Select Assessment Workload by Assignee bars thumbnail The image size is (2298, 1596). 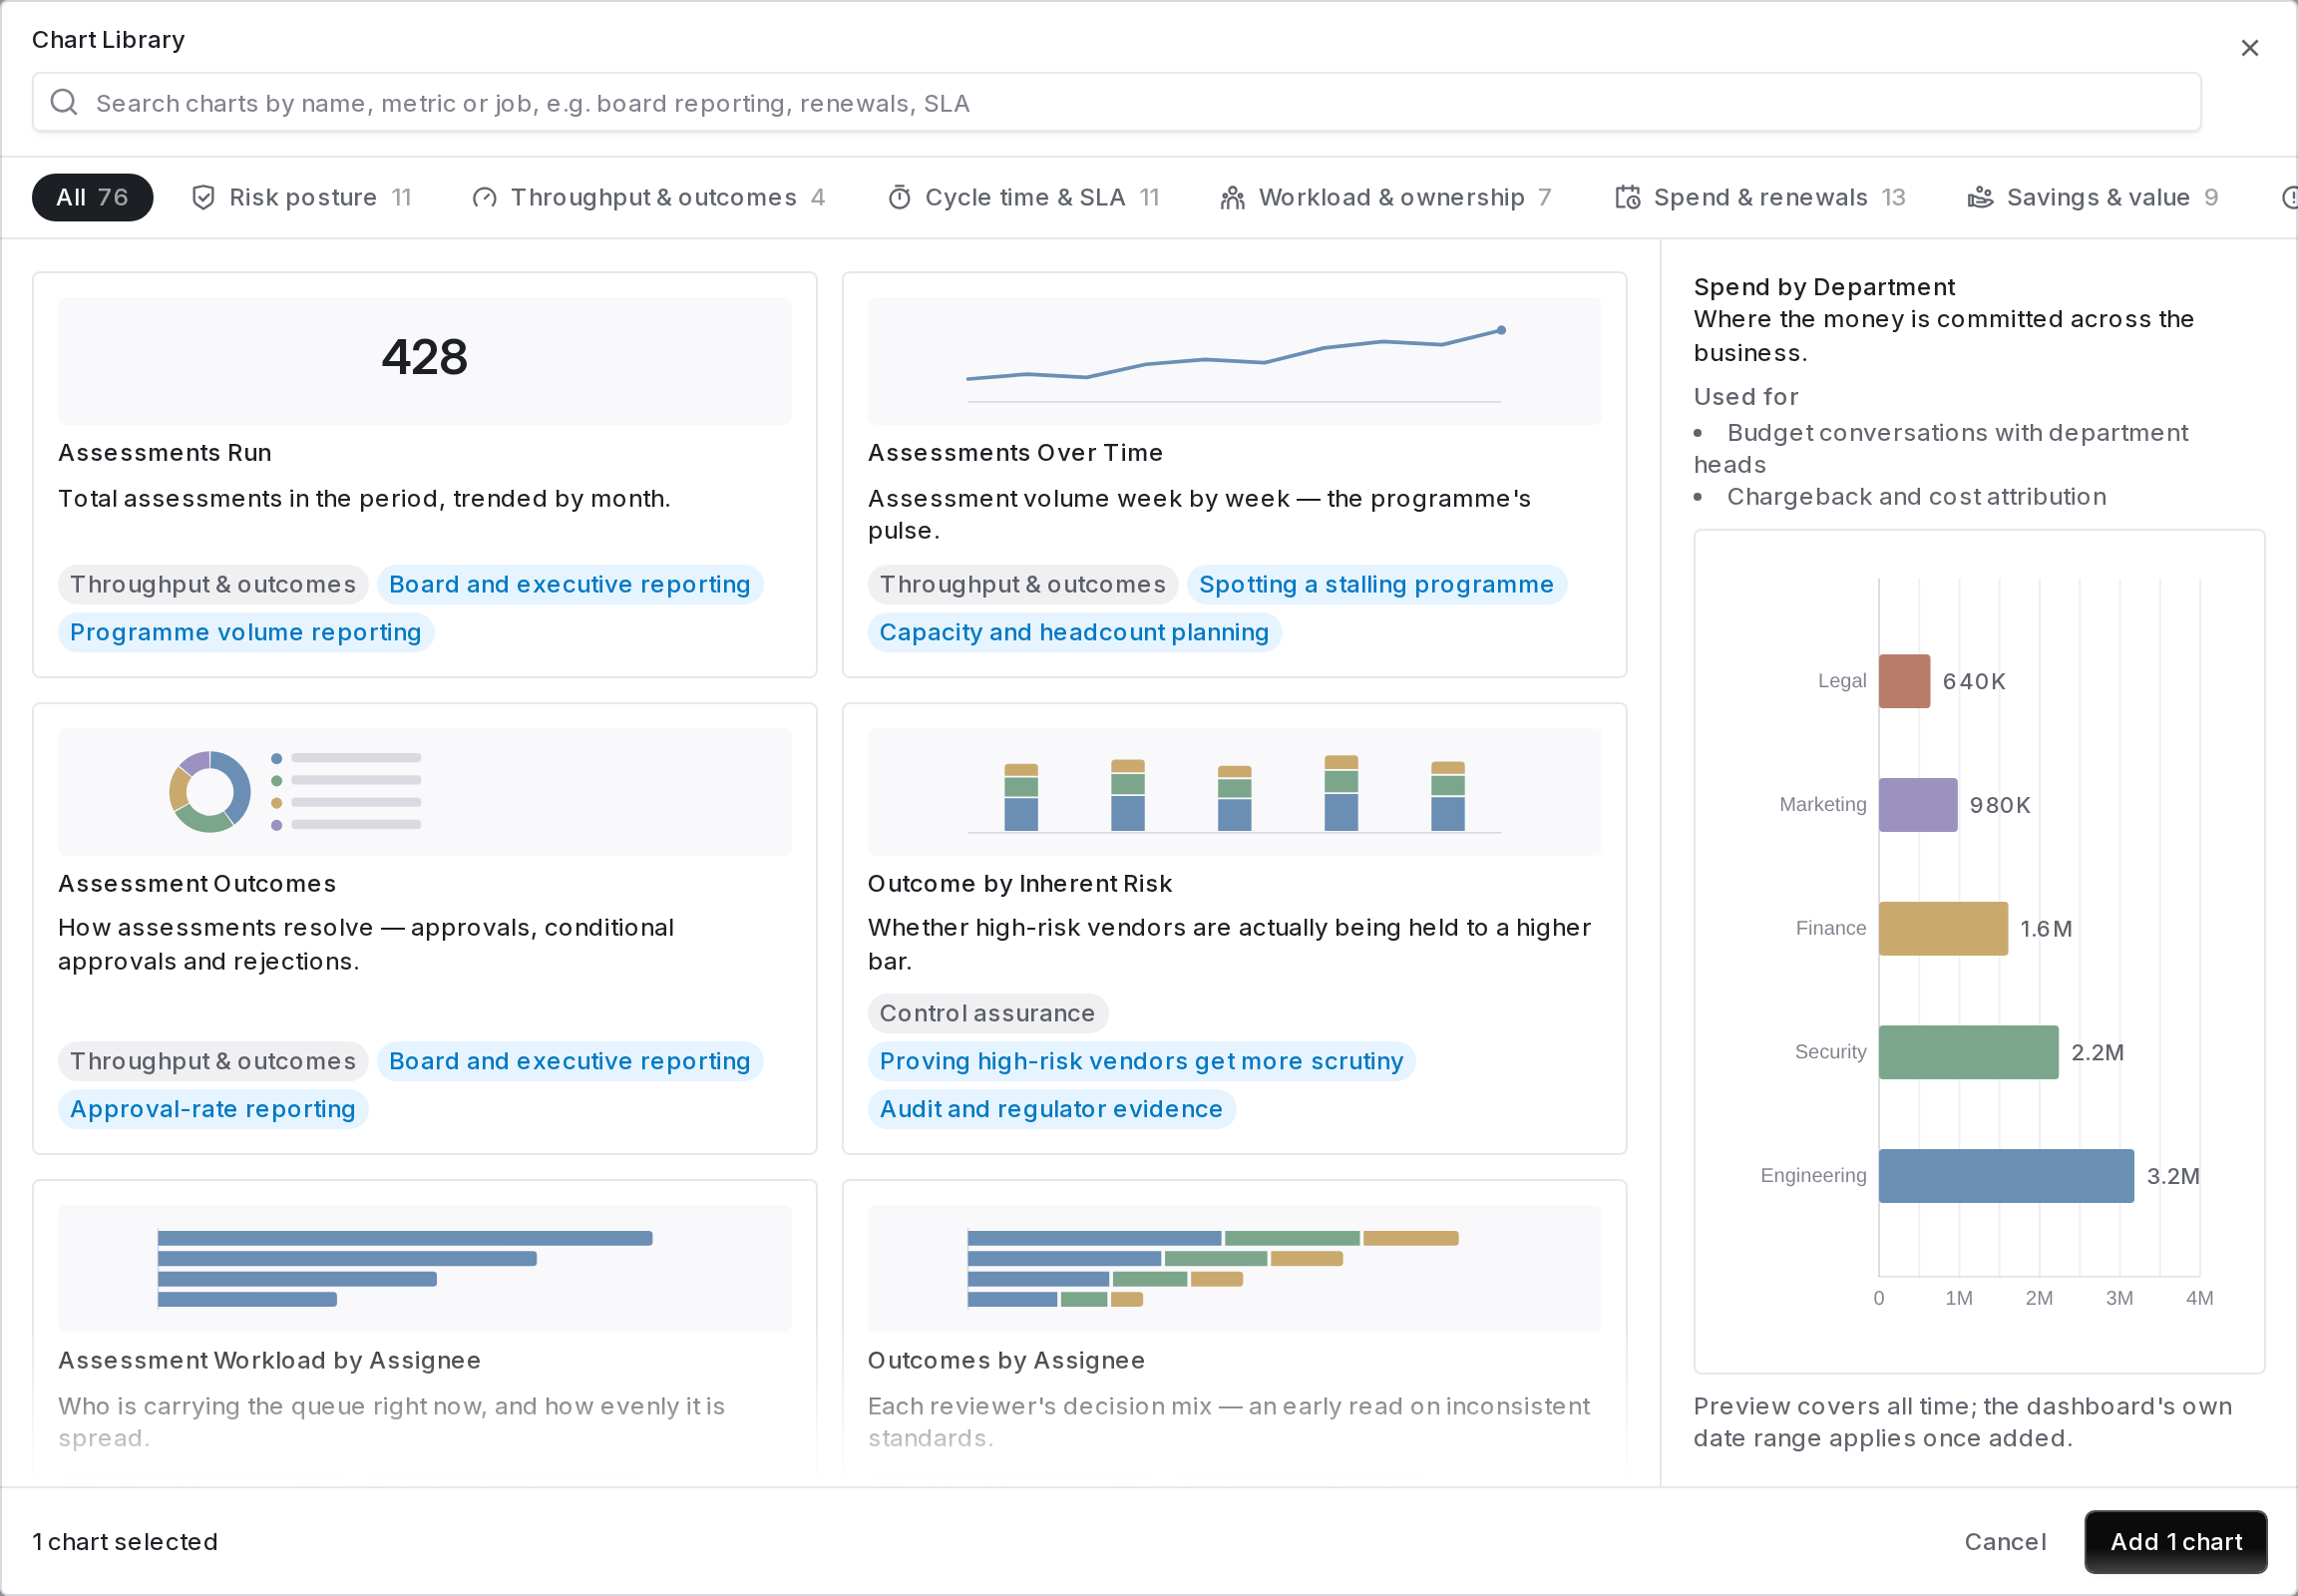(x=424, y=1269)
